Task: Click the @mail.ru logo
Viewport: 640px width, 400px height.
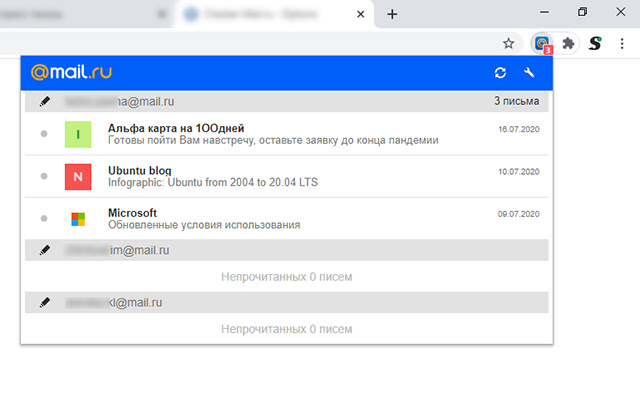Action: coord(71,72)
